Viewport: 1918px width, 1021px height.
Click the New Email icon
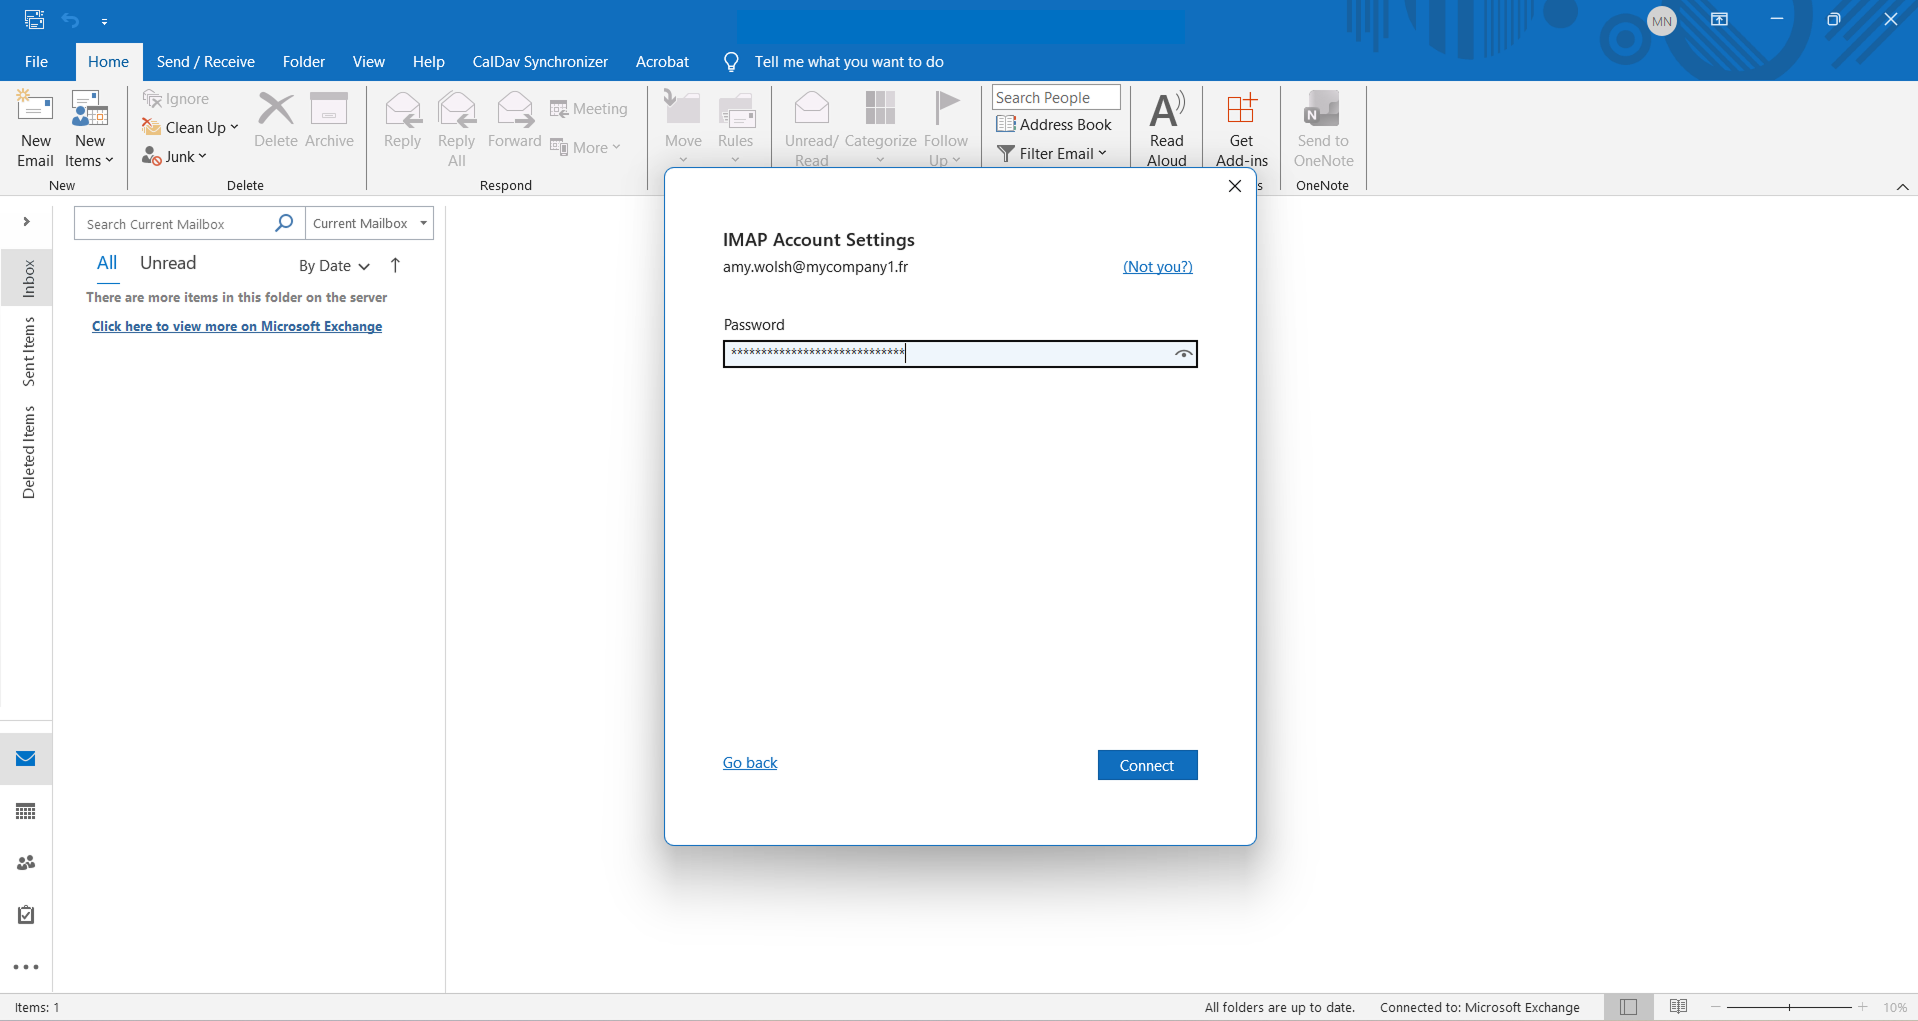35,108
